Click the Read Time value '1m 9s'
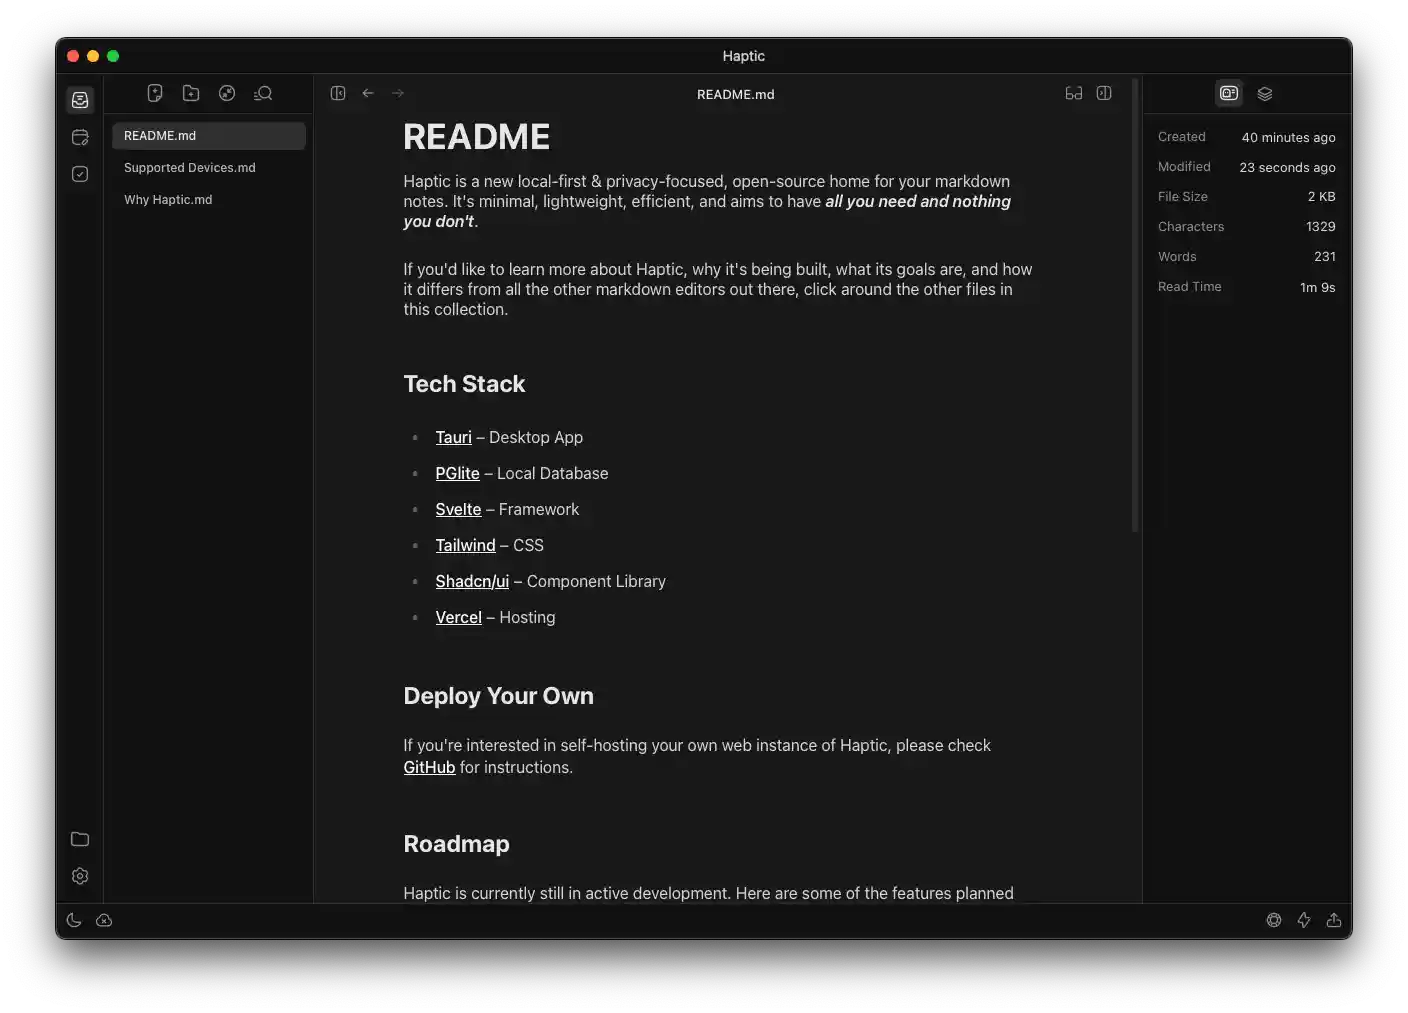Image resolution: width=1408 pixels, height=1013 pixels. [1317, 287]
